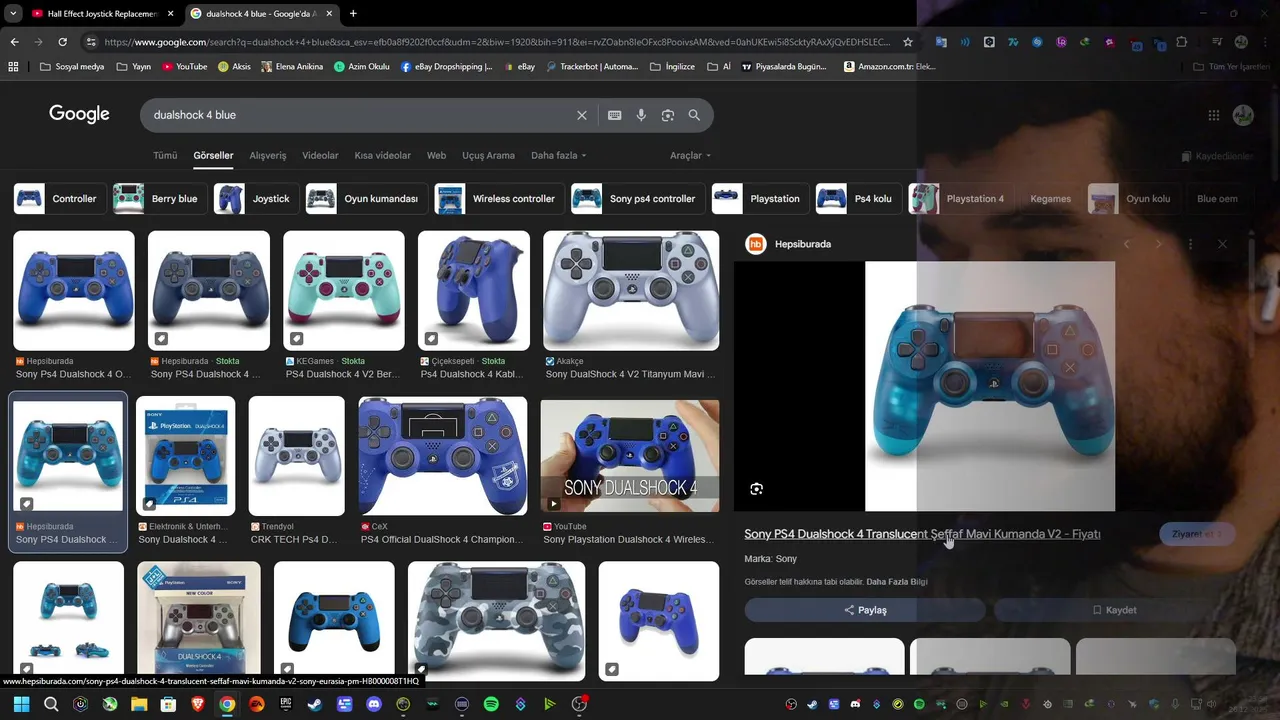Image resolution: width=1280 pixels, height=720 pixels.
Task: Expand the Daha fazla dropdown
Action: coord(558,156)
